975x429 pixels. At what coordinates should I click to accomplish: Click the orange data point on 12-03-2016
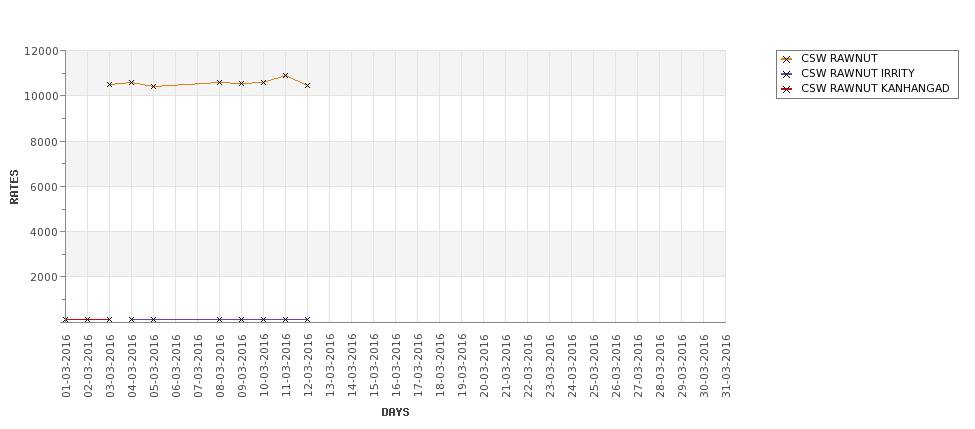307,85
